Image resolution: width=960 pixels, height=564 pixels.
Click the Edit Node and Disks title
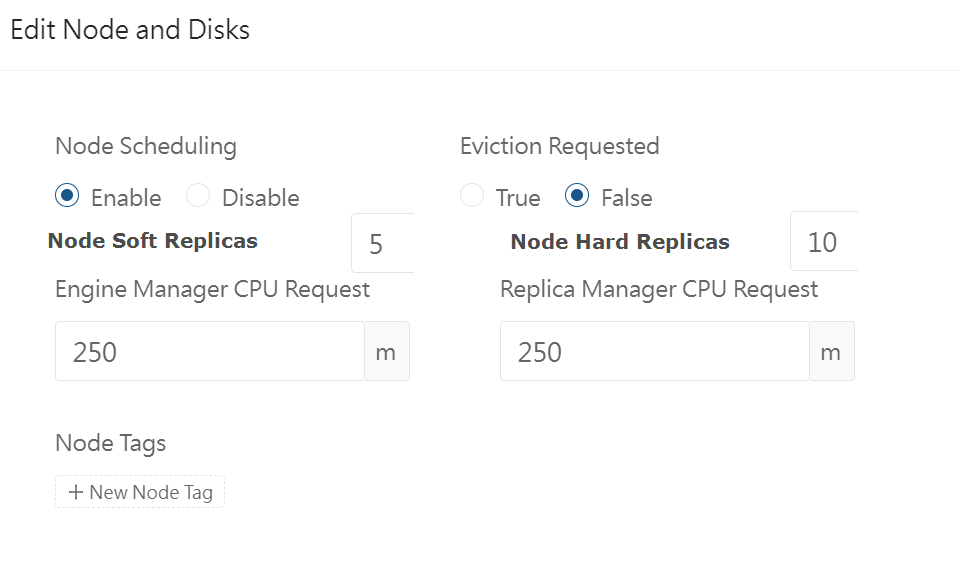click(130, 30)
